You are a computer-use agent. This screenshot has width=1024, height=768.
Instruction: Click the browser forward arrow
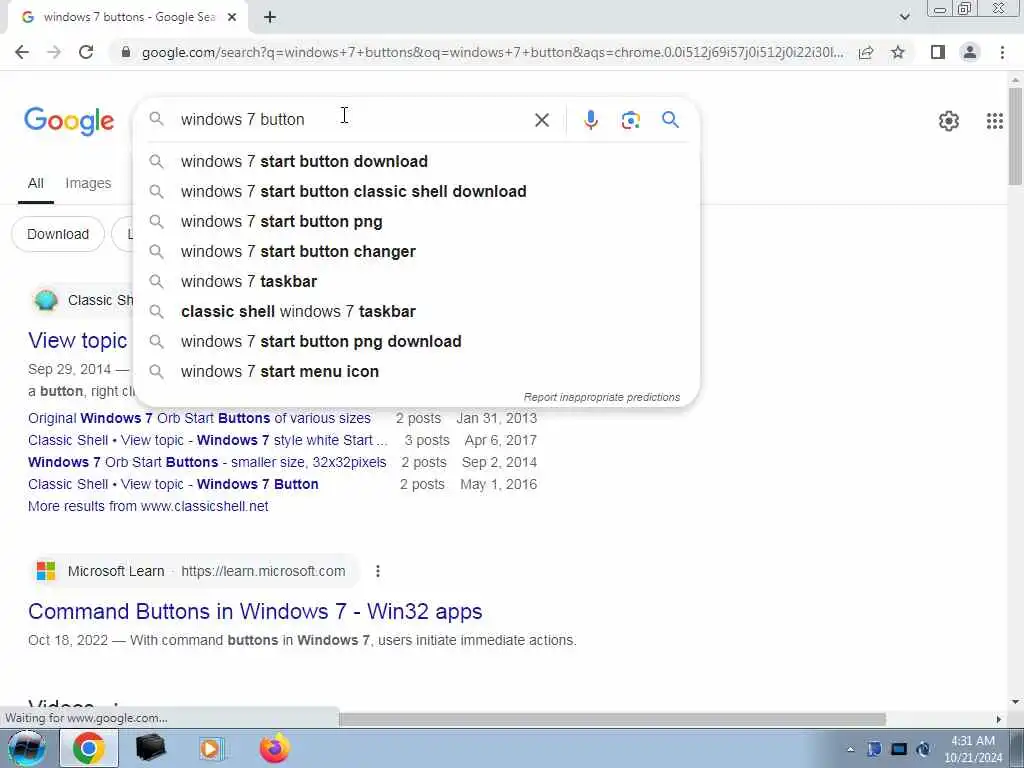pyautogui.click(x=54, y=52)
